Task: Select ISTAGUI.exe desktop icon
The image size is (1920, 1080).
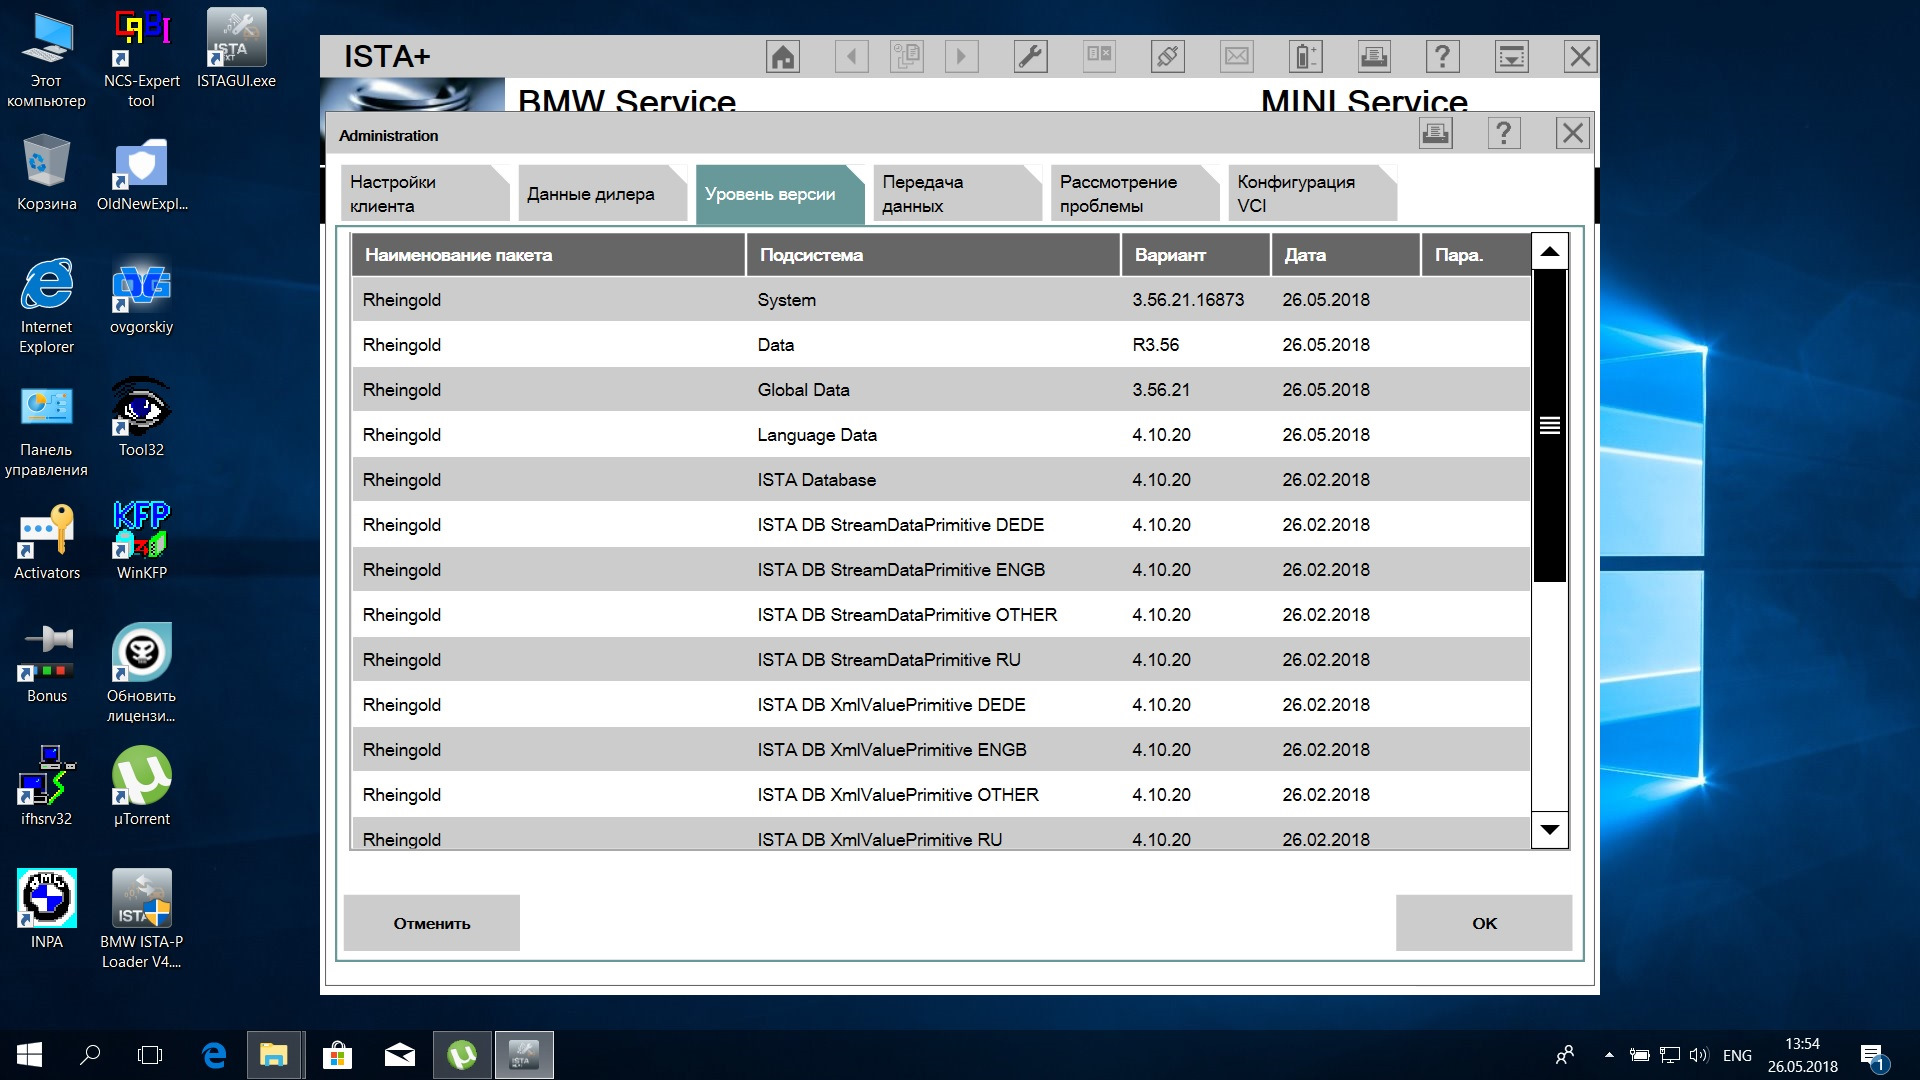Action: tap(236, 48)
